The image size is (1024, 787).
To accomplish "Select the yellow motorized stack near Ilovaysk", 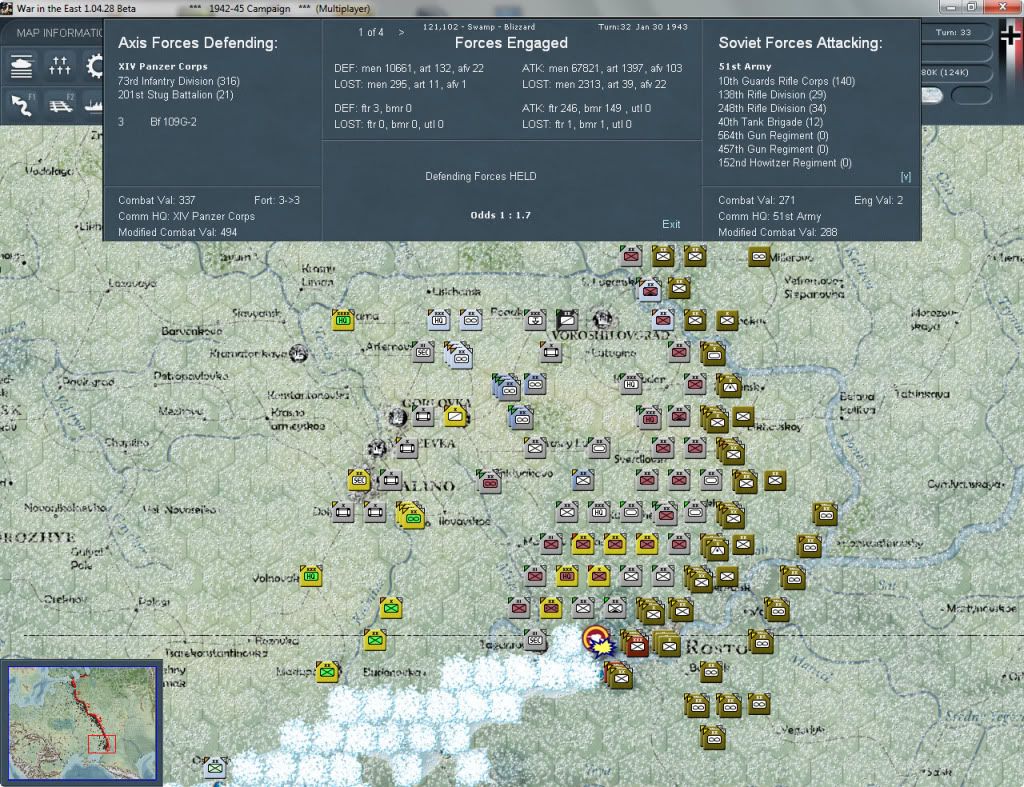I will (x=411, y=515).
